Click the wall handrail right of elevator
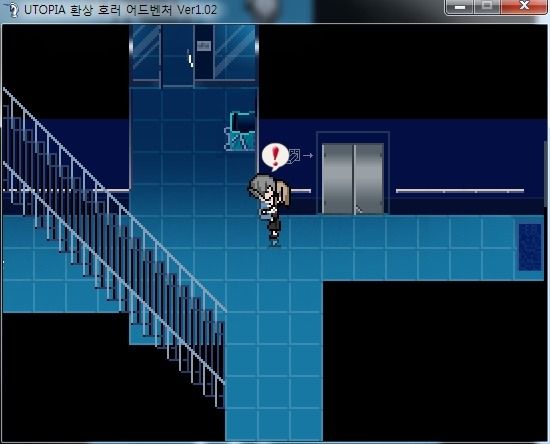 460,191
